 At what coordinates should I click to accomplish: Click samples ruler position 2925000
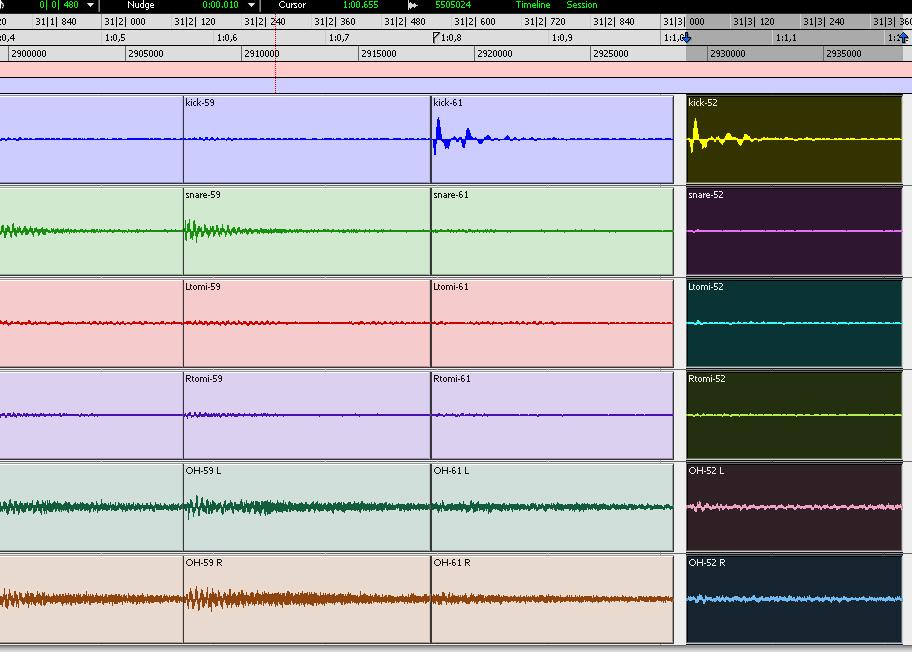coord(611,54)
